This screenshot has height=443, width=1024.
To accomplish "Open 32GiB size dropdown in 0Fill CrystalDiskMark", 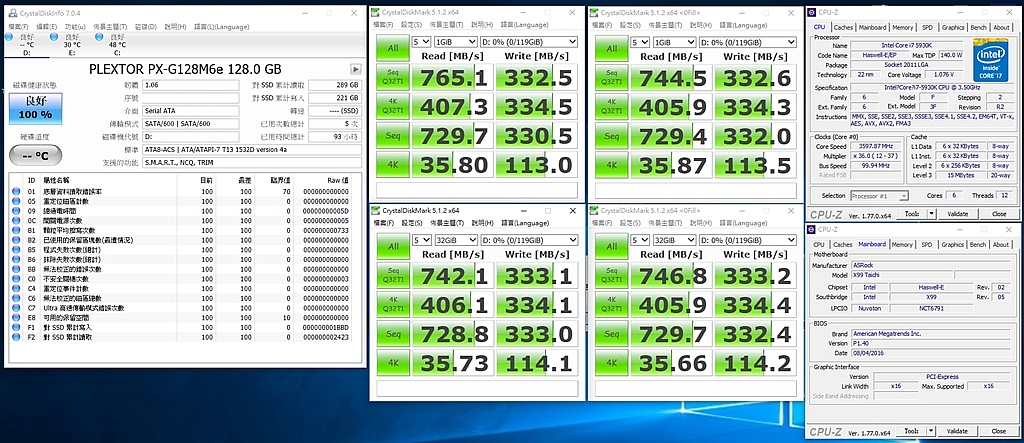I will coord(674,240).
